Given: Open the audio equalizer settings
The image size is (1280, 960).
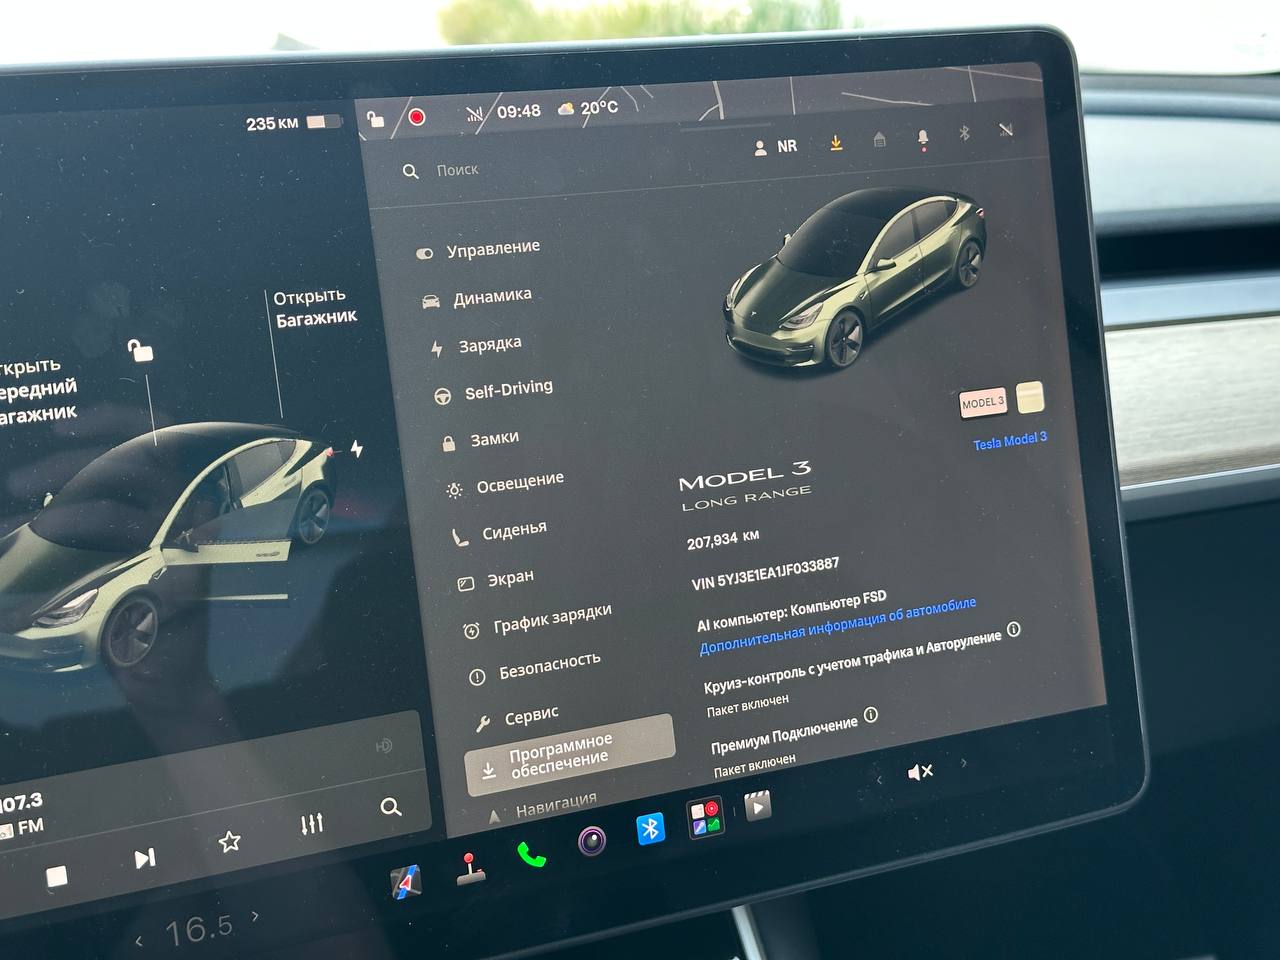Looking at the screenshot, I should pyautogui.click(x=312, y=824).
